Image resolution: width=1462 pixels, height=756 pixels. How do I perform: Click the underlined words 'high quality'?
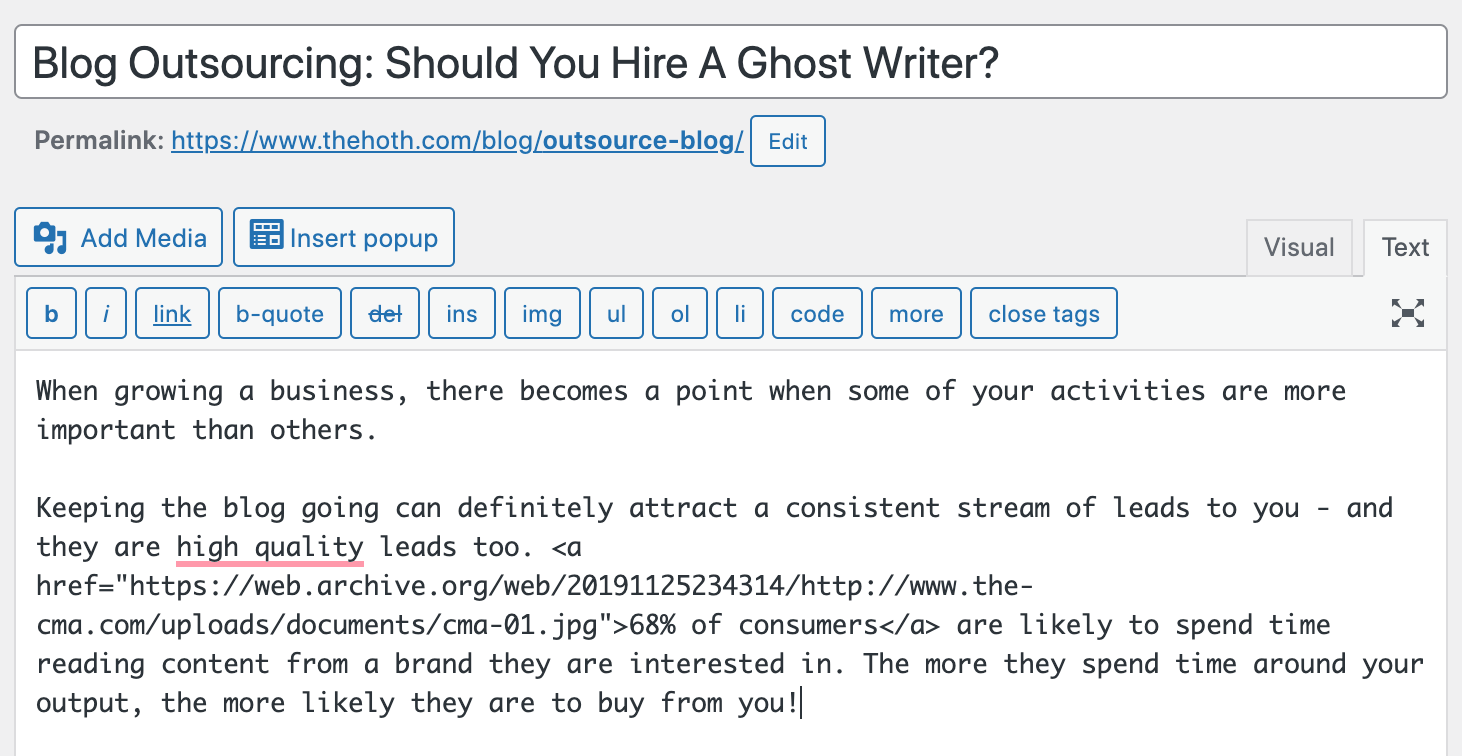click(x=270, y=547)
